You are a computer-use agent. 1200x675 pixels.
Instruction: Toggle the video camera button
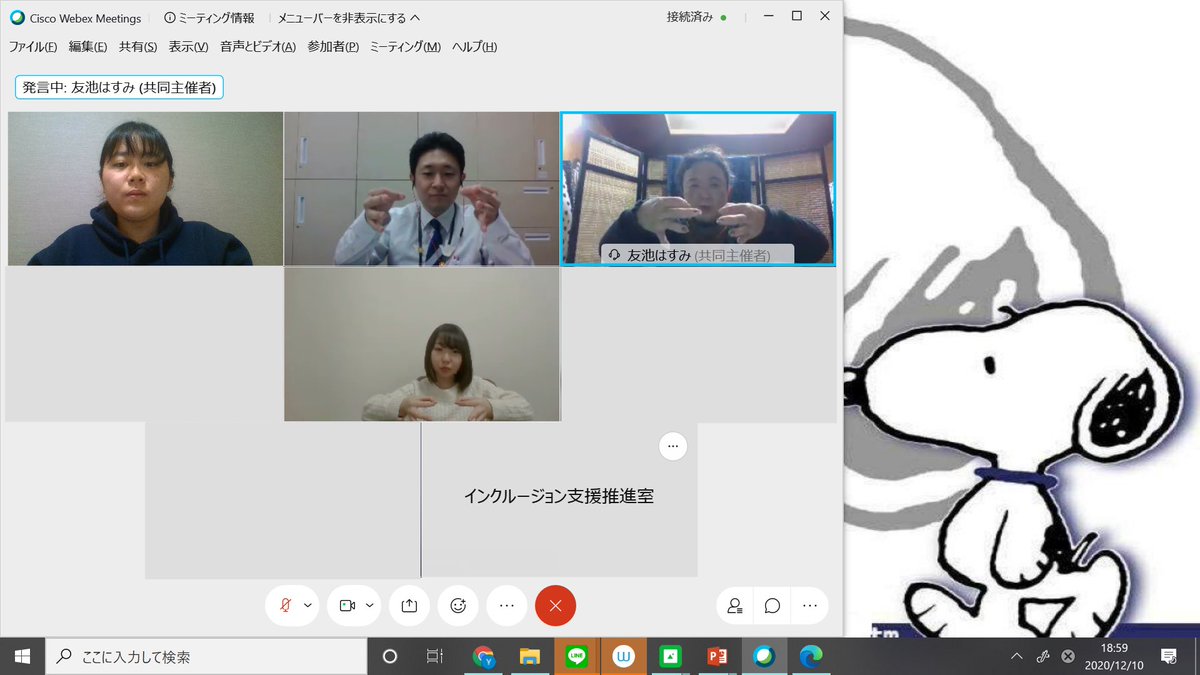pyautogui.click(x=347, y=605)
